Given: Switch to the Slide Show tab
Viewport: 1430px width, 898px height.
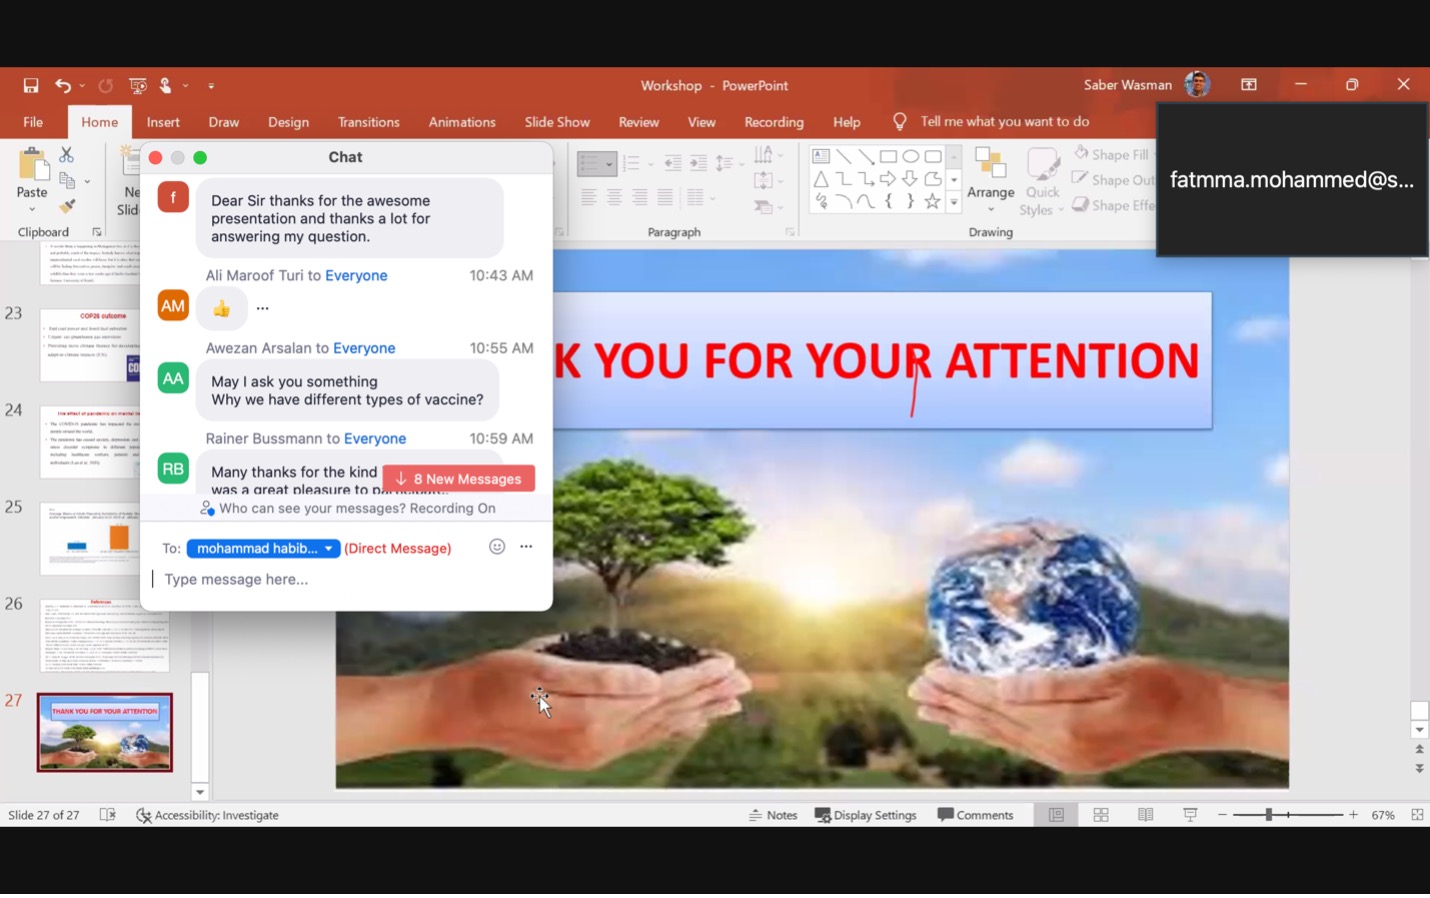Looking at the screenshot, I should [557, 122].
